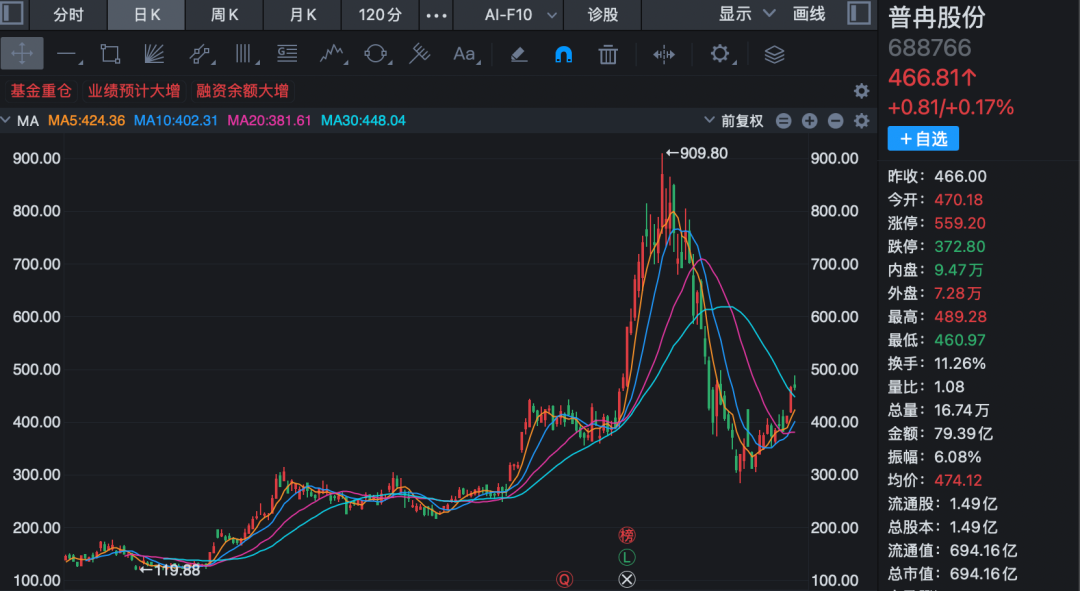
Task: Click the 业绩预计大增 tag
Action: click(x=134, y=91)
